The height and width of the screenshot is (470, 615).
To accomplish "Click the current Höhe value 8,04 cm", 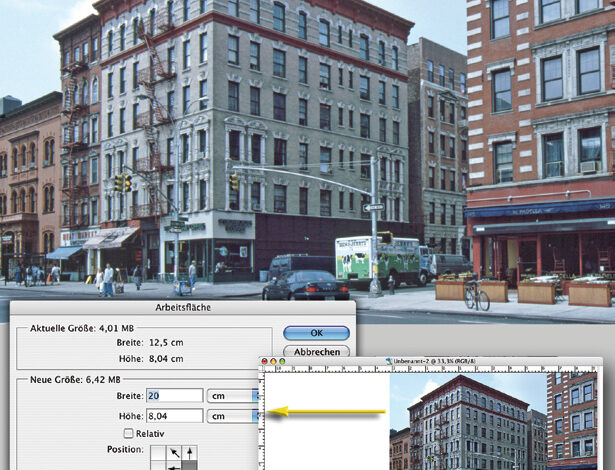I will [166, 359].
